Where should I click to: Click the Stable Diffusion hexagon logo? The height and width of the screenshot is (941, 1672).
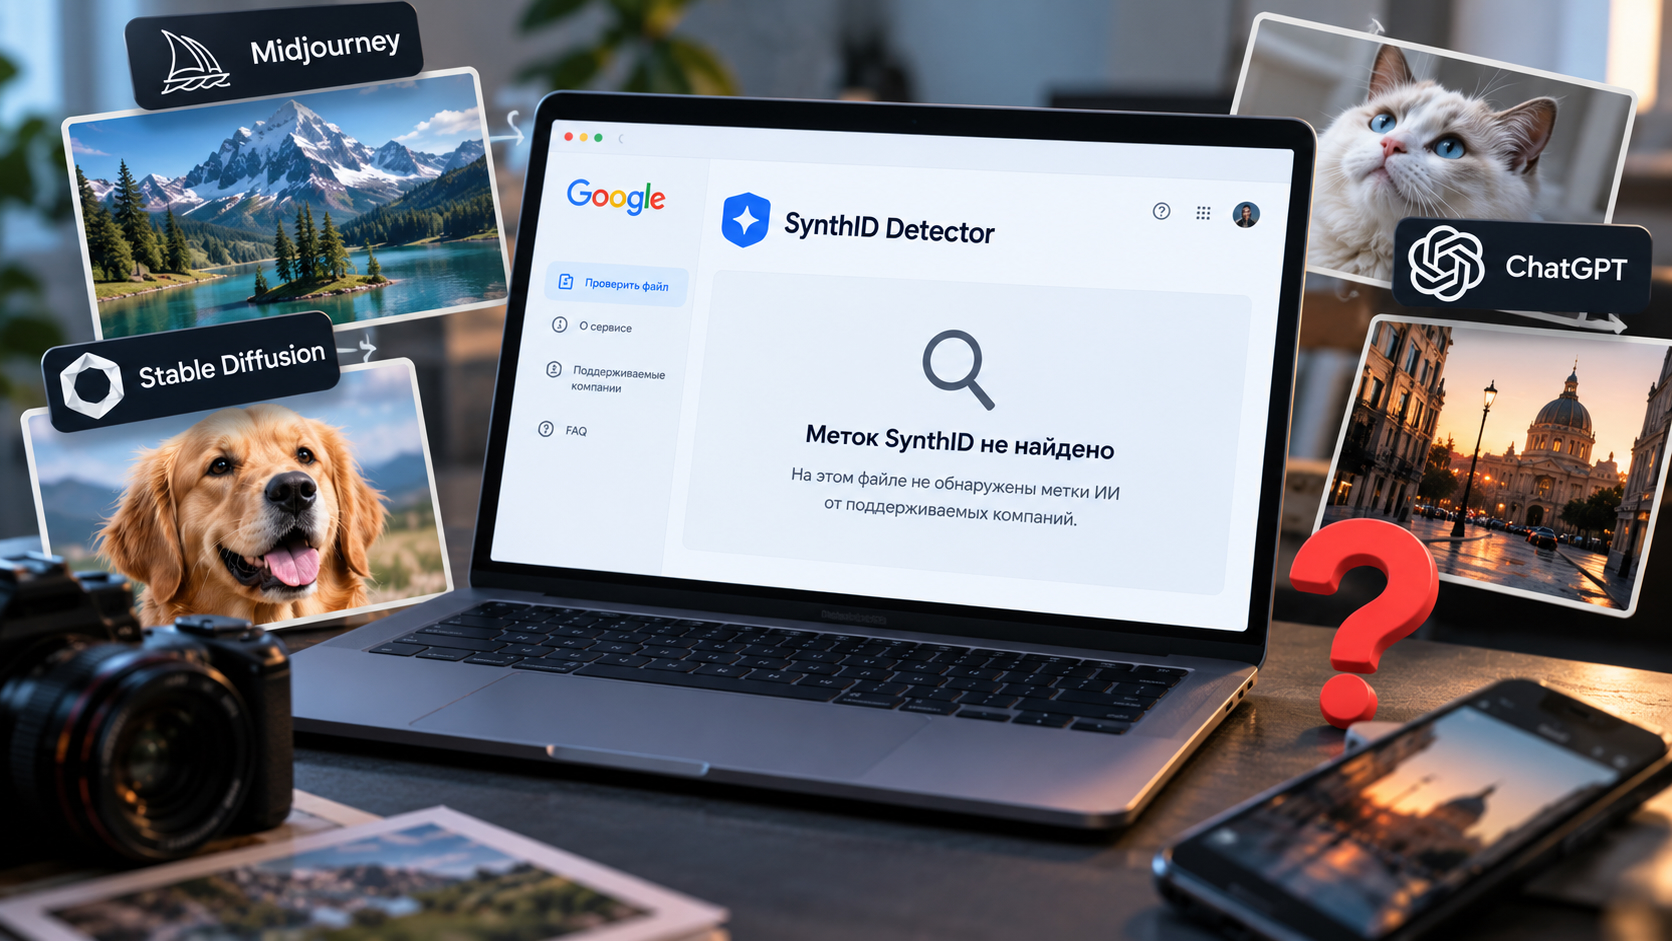pos(92,385)
